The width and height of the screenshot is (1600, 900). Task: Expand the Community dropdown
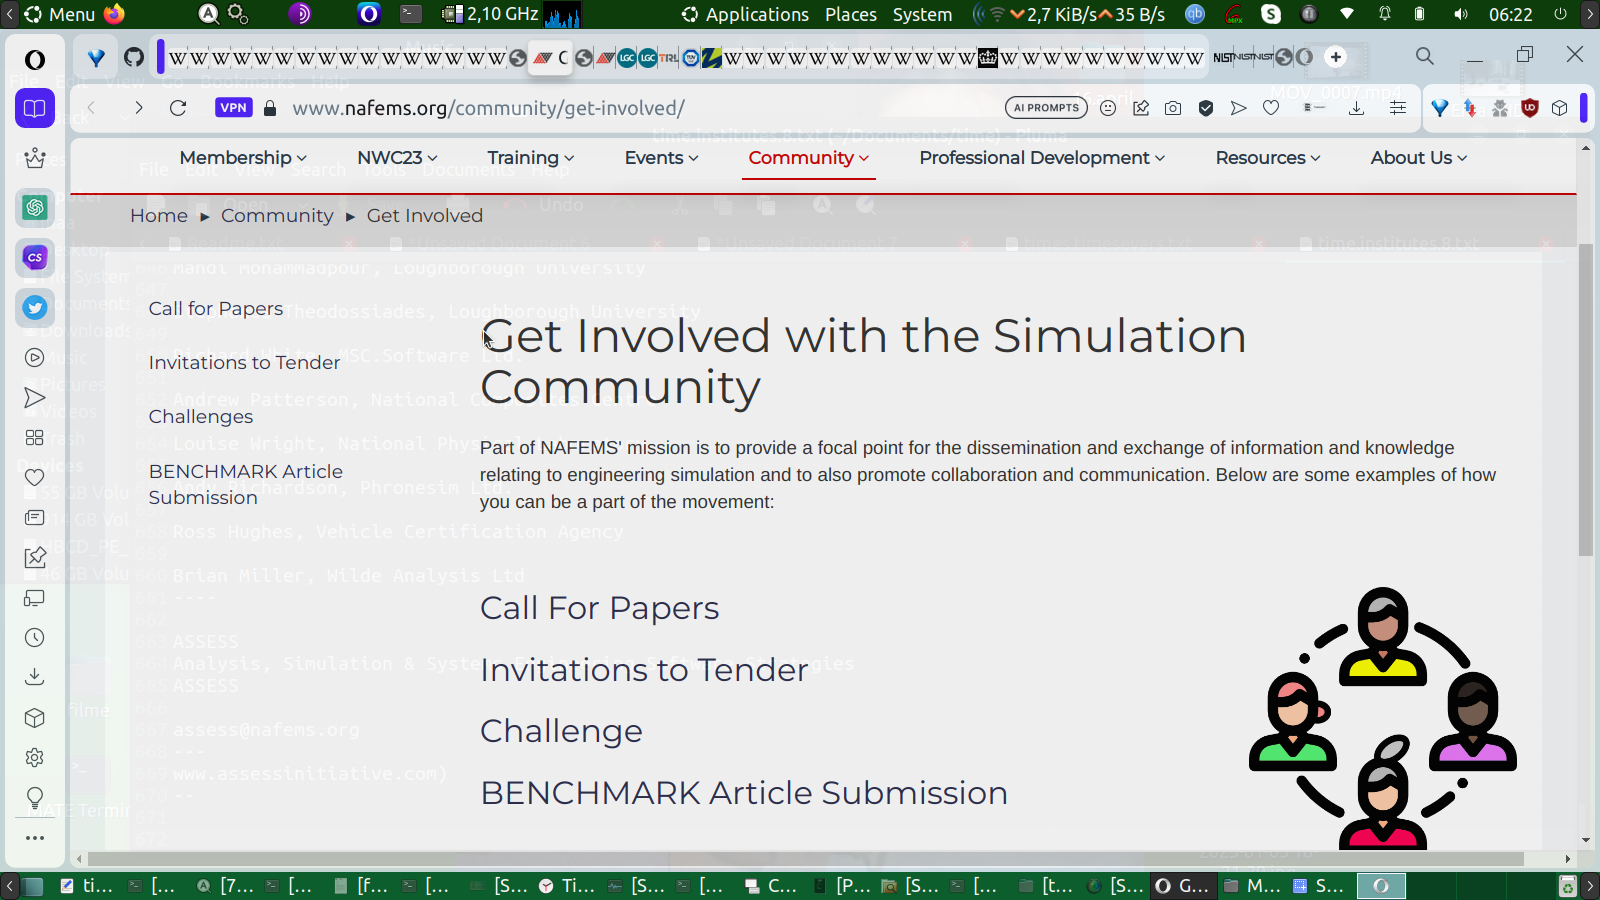(x=809, y=158)
